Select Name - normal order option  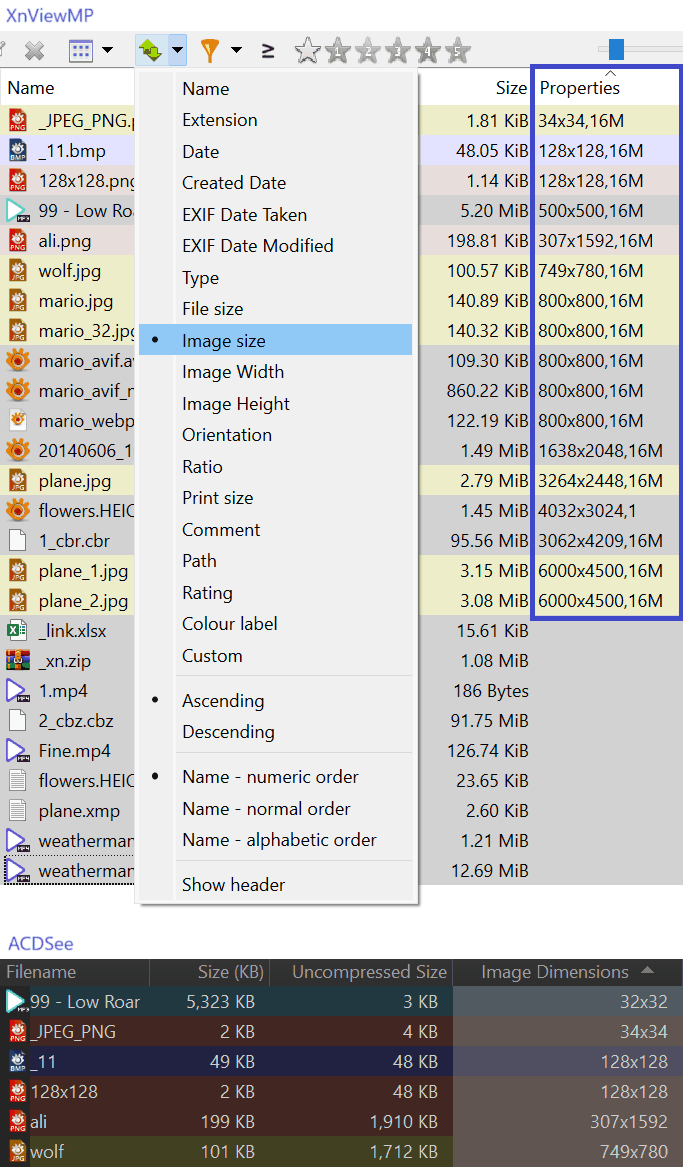tap(267, 809)
